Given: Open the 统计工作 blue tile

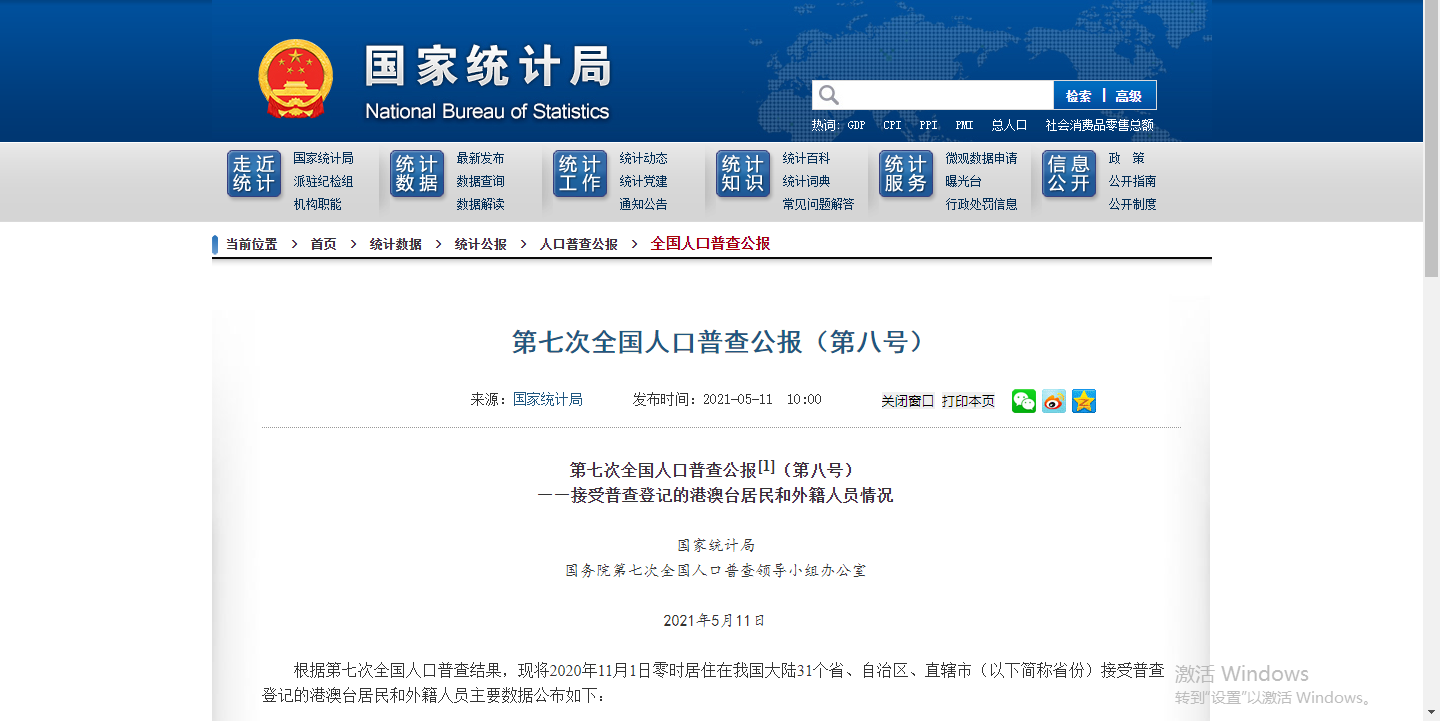Looking at the screenshot, I should coord(580,174).
